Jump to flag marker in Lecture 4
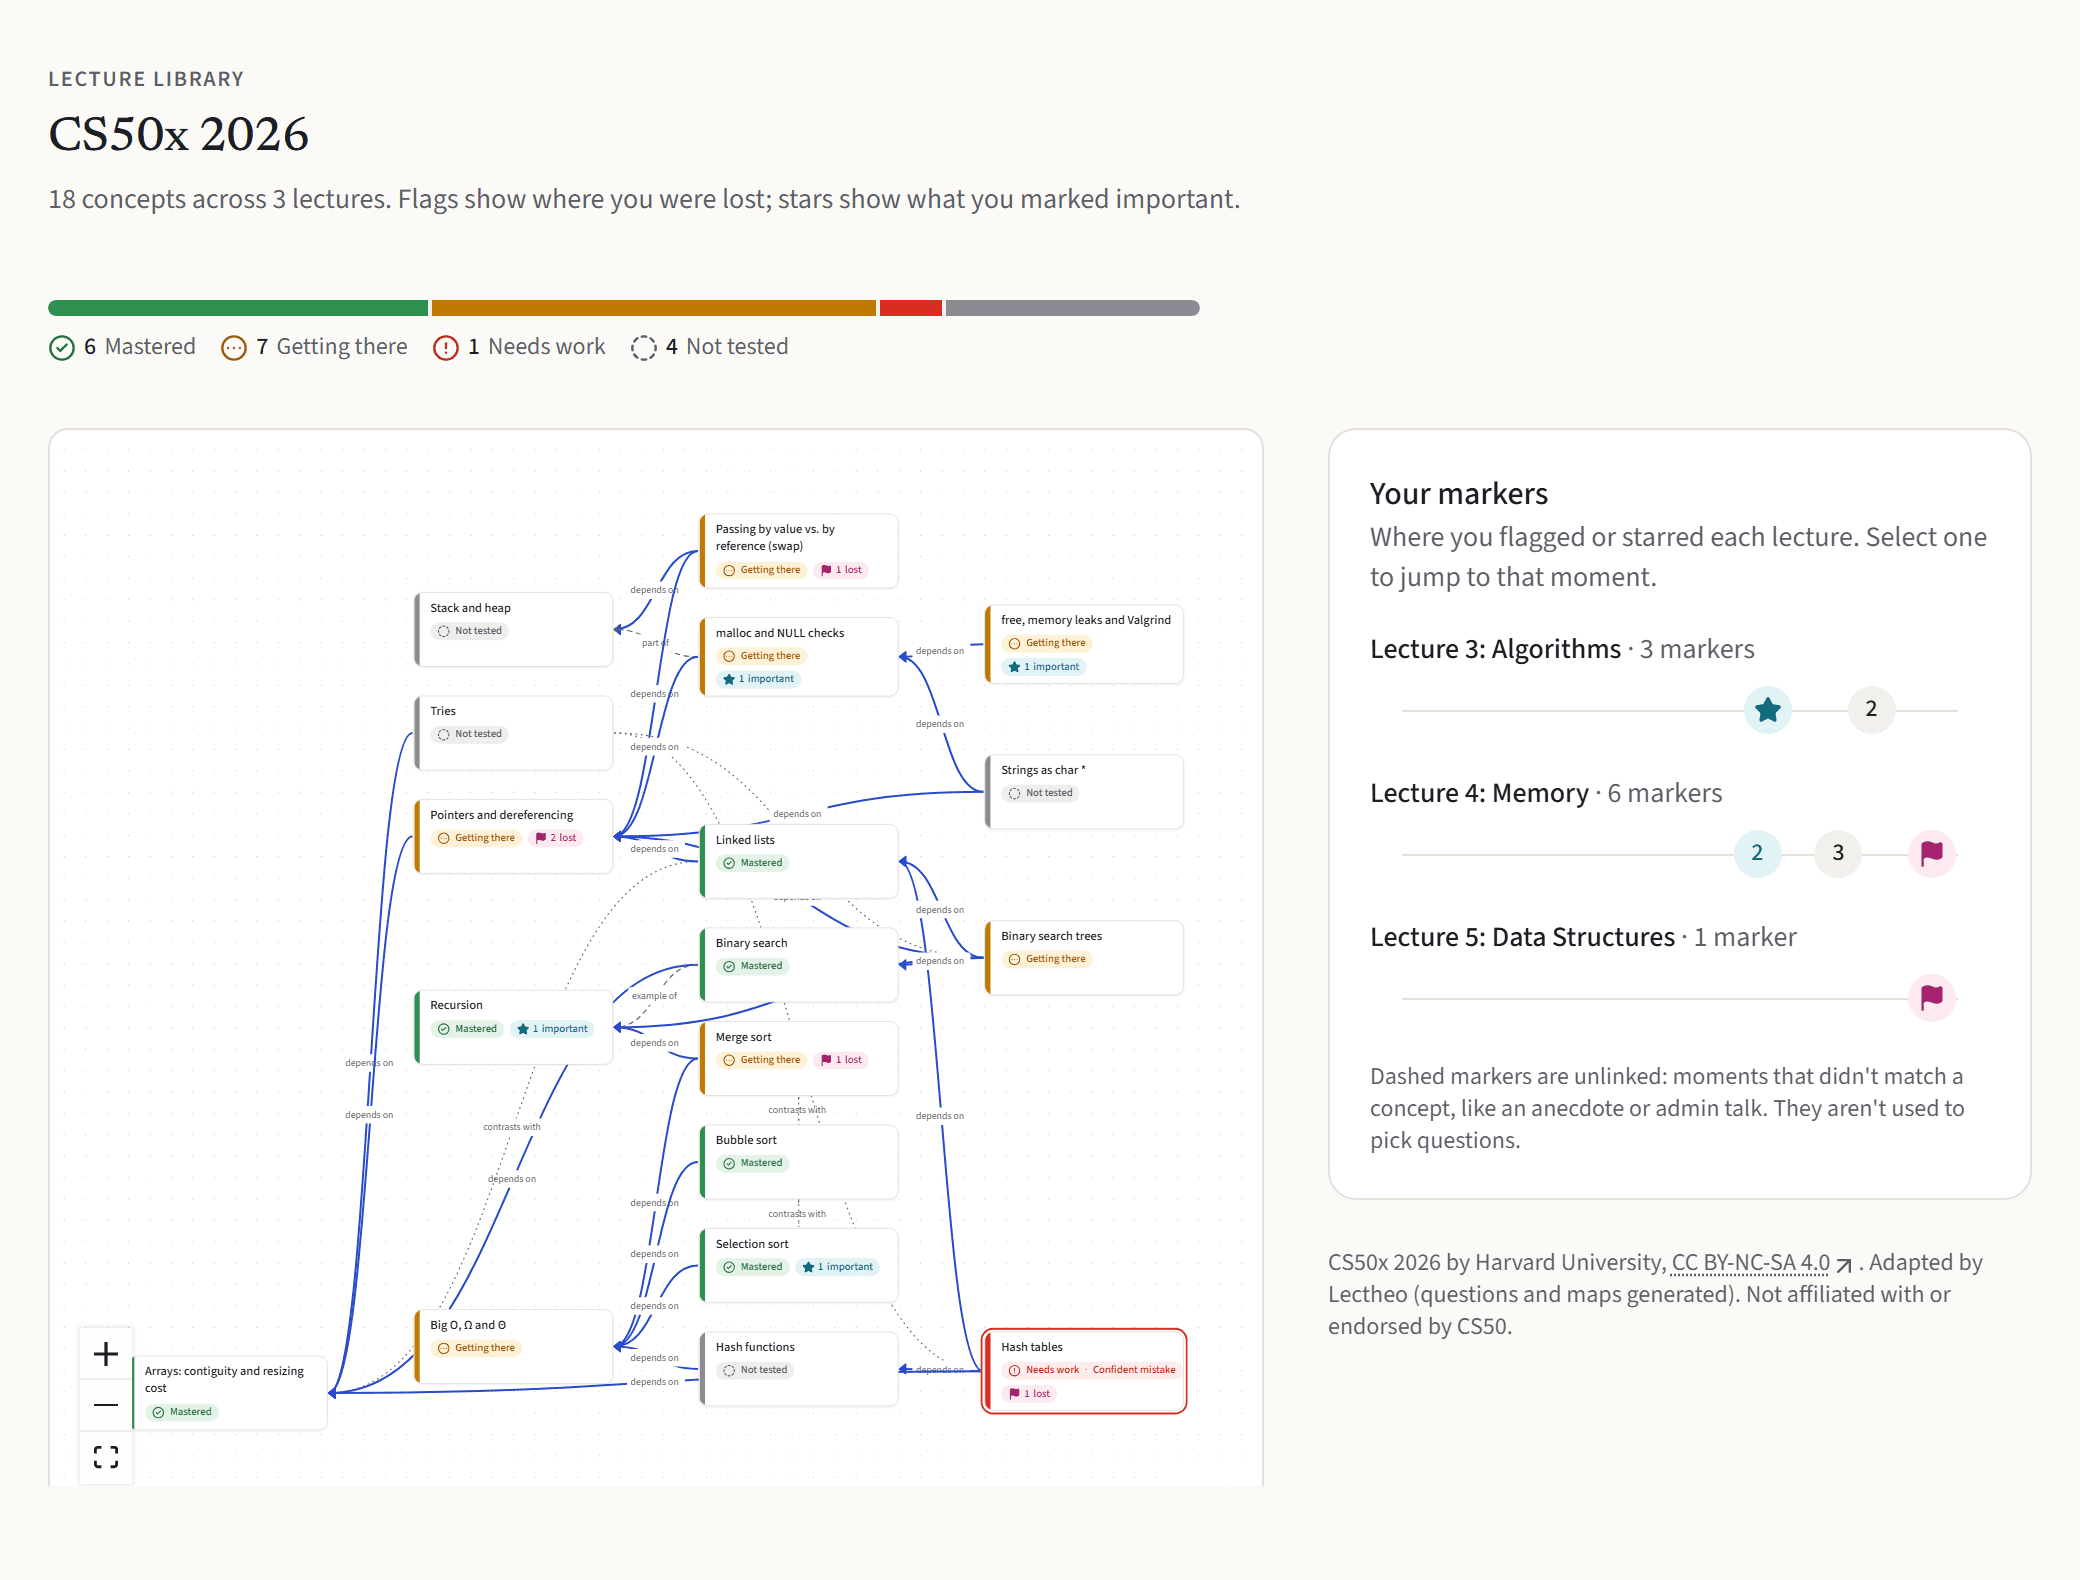 point(1932,854)
